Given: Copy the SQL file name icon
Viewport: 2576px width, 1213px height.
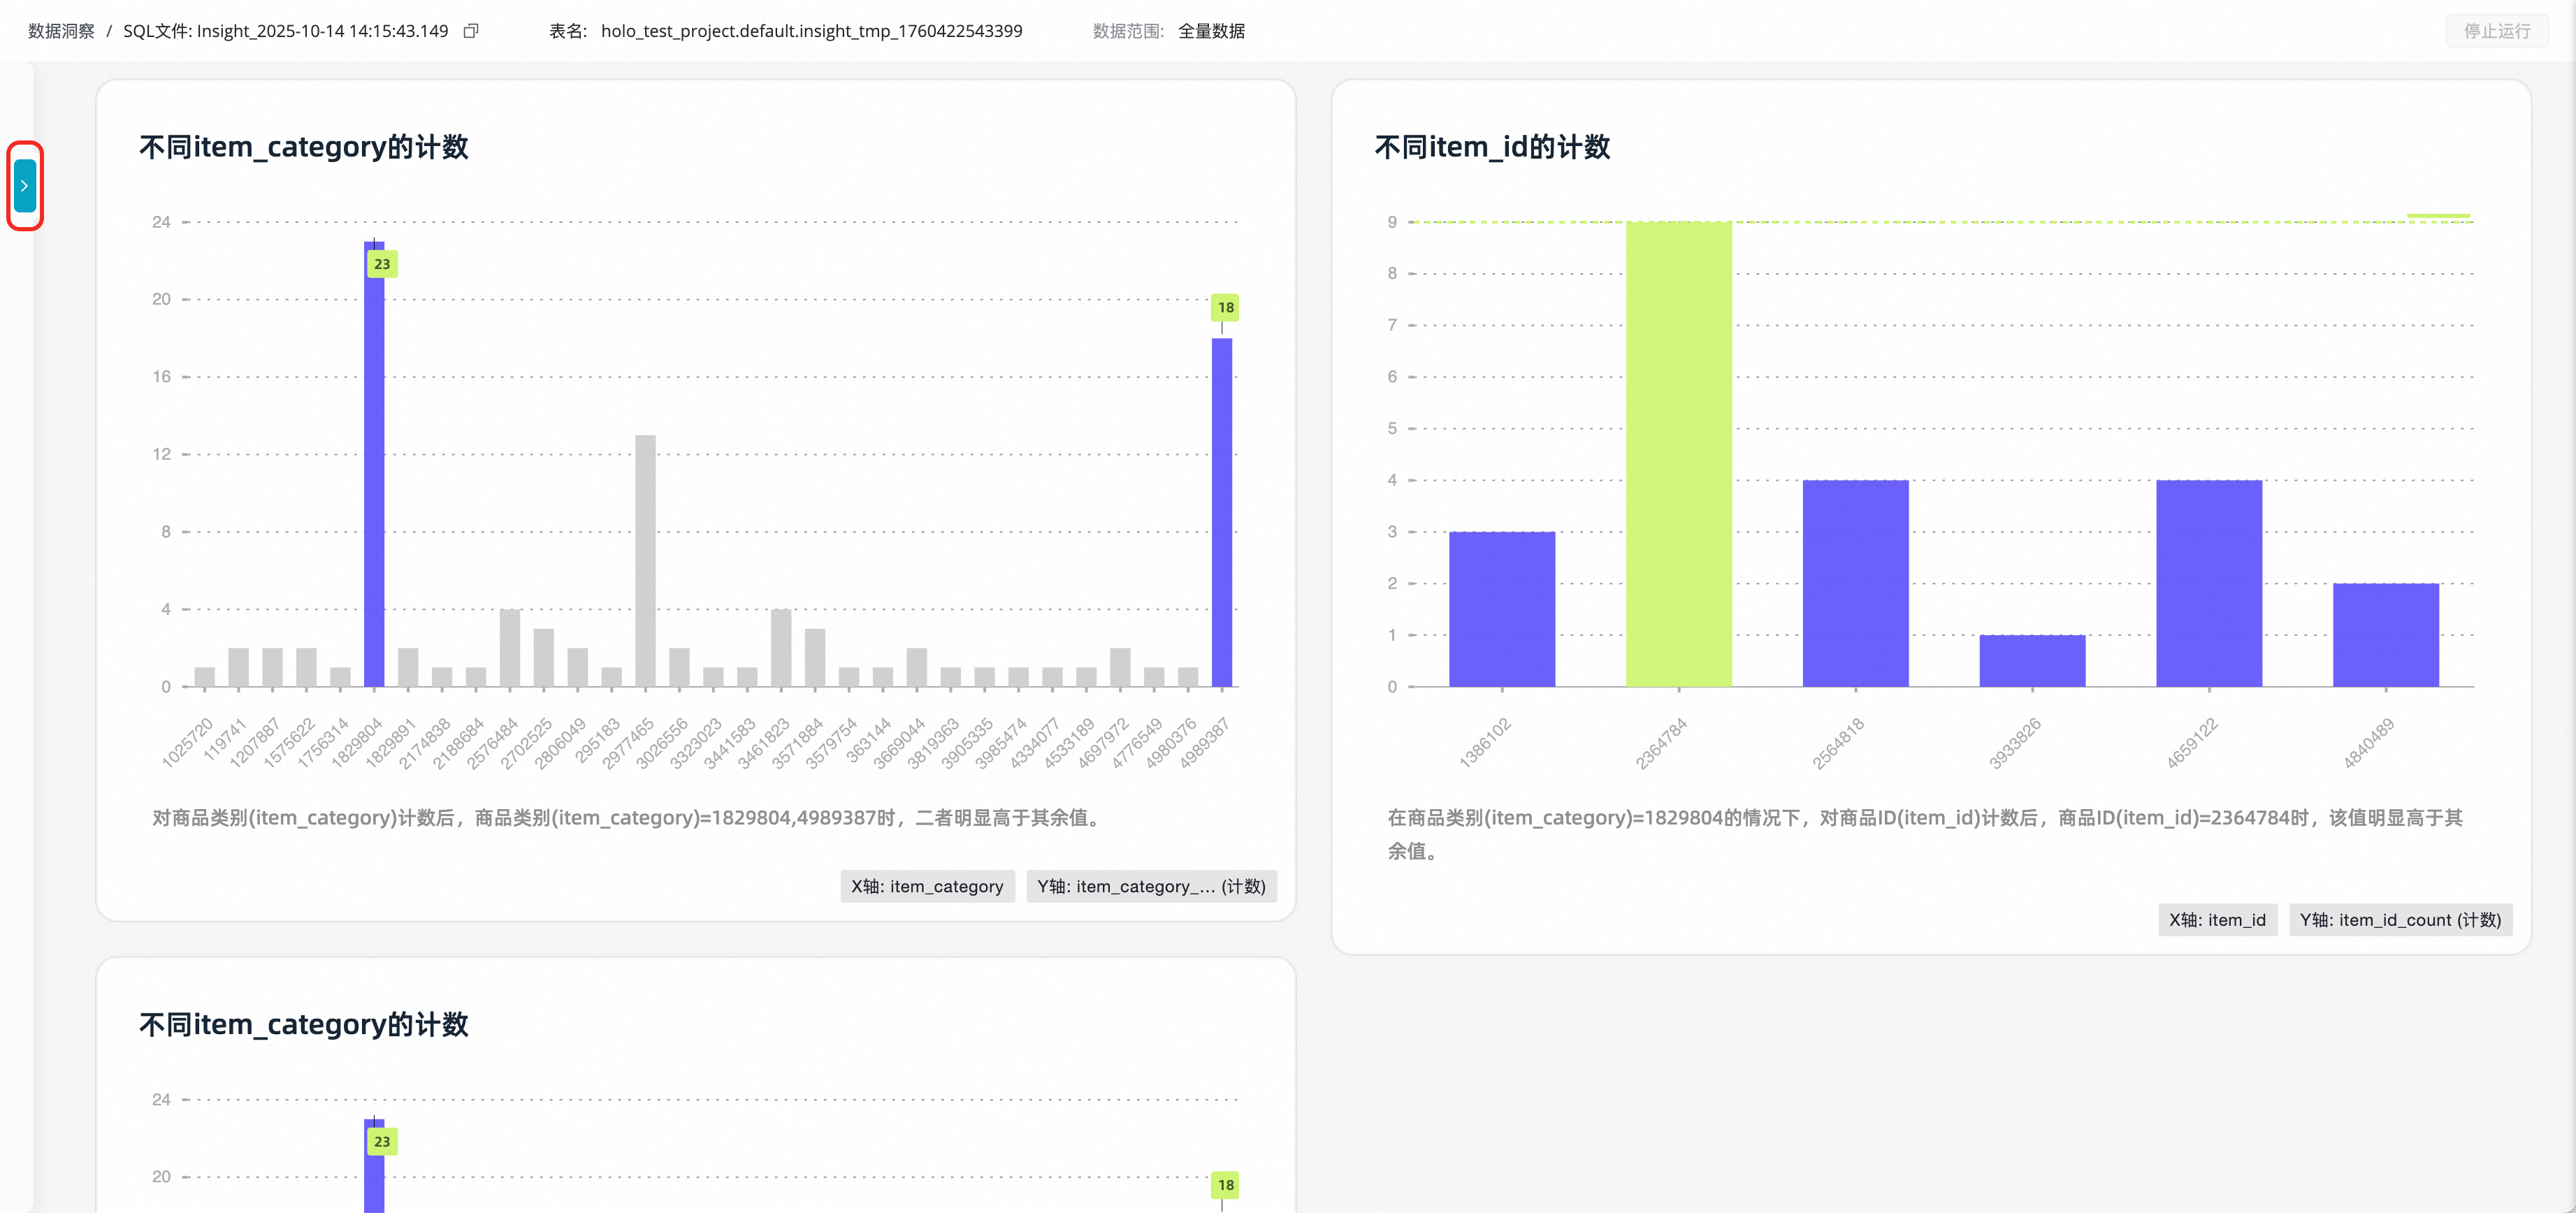Looking at the screenshot, I should tap(471, 31).
